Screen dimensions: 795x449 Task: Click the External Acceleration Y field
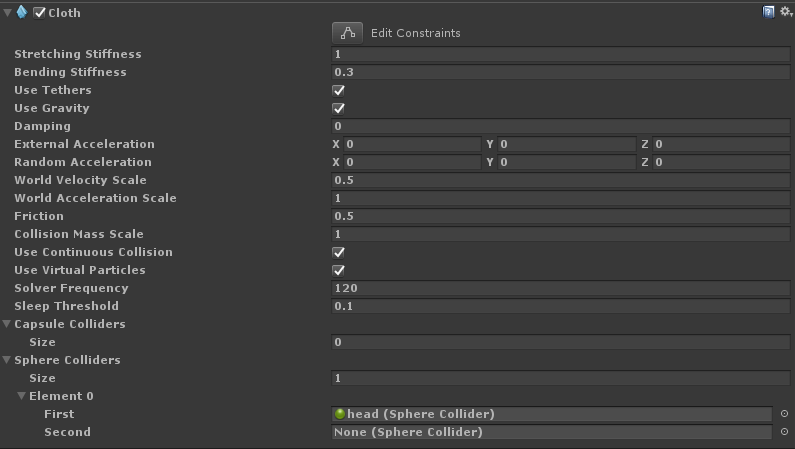coord(566,144)
